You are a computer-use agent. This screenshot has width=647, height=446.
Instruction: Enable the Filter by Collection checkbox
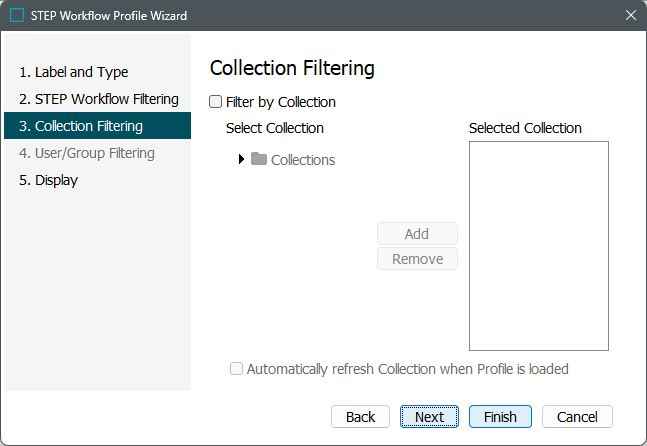click(216, 102)
